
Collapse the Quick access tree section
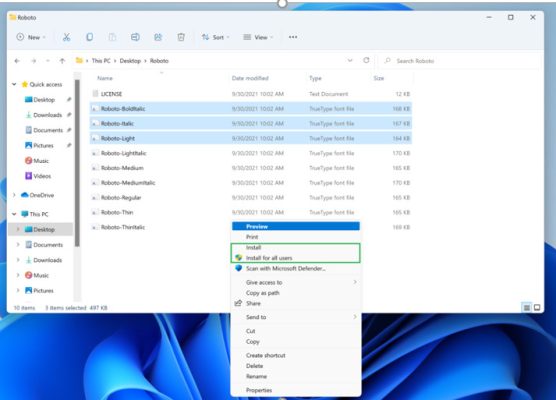click(14, 84)
